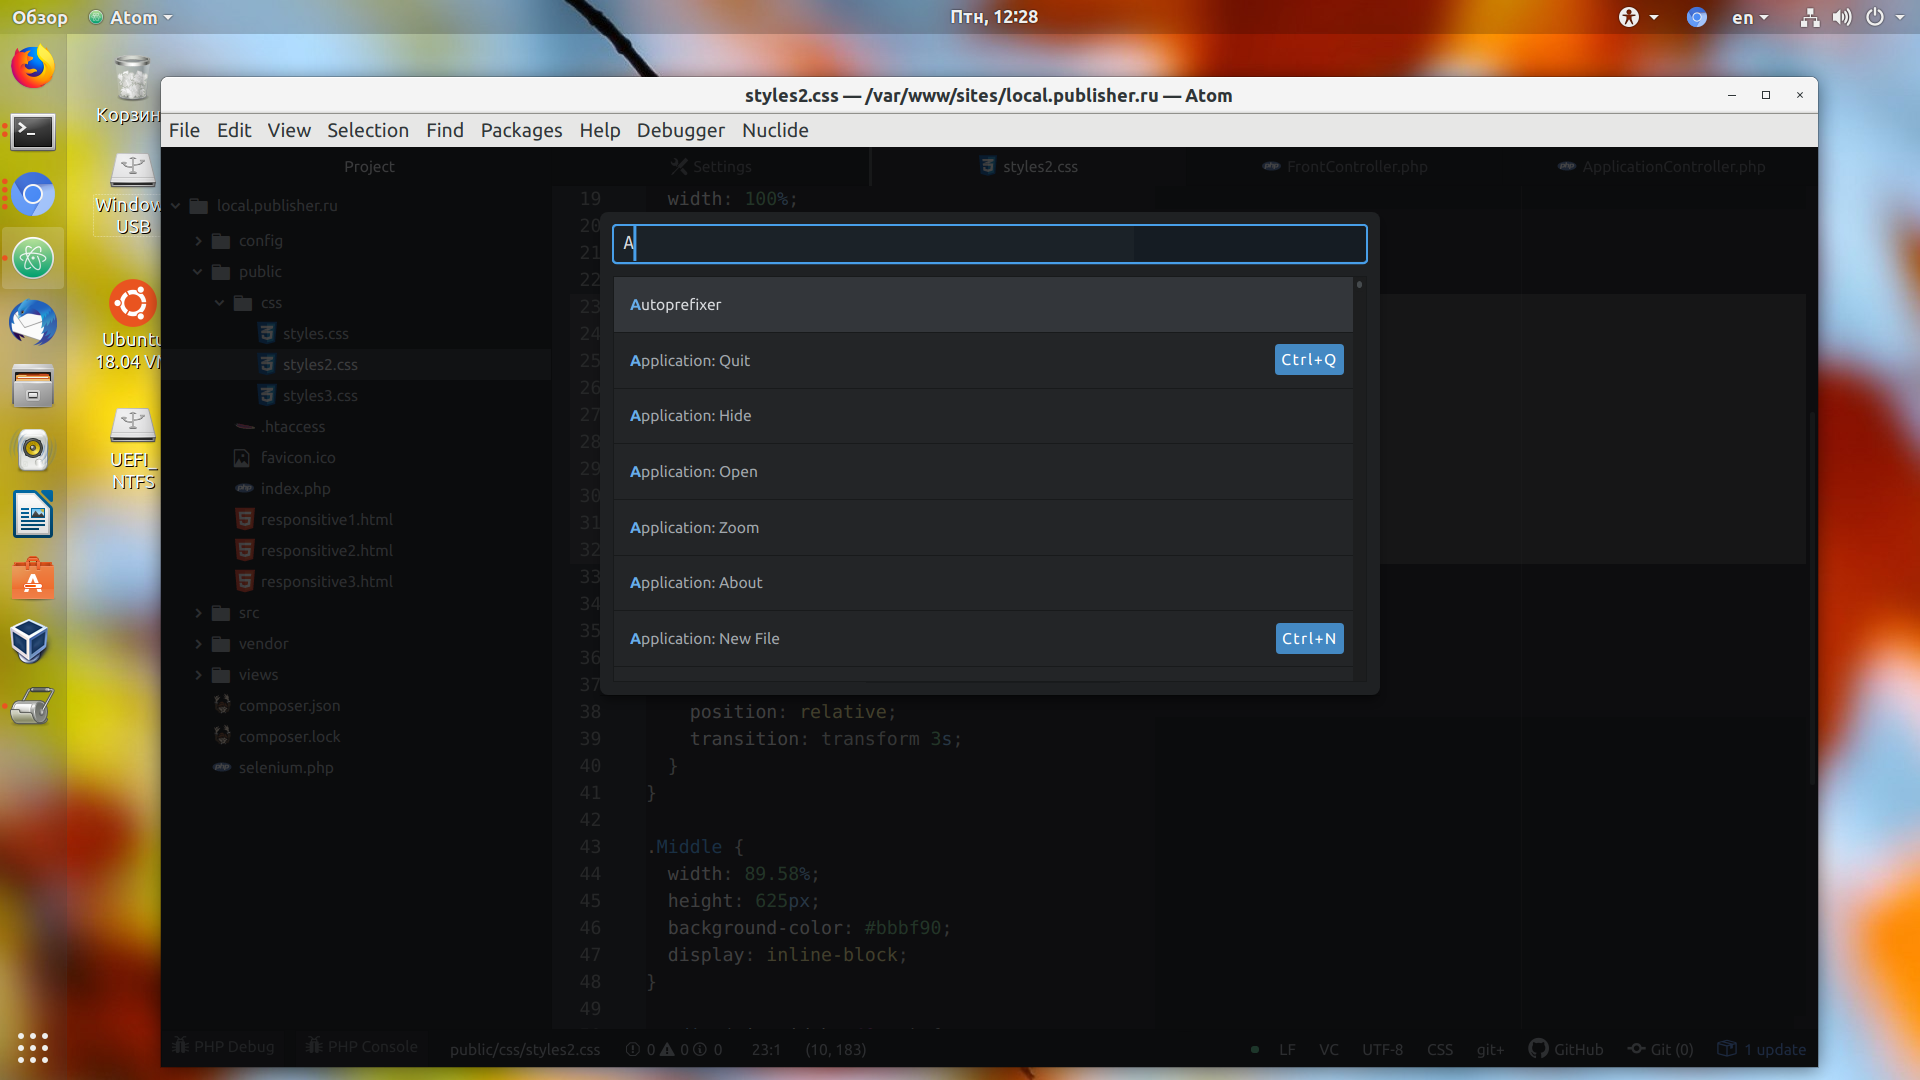Screen dimensions: 1920x1080
Task: Open network status indicator
Action: [x=1810, y=17]
